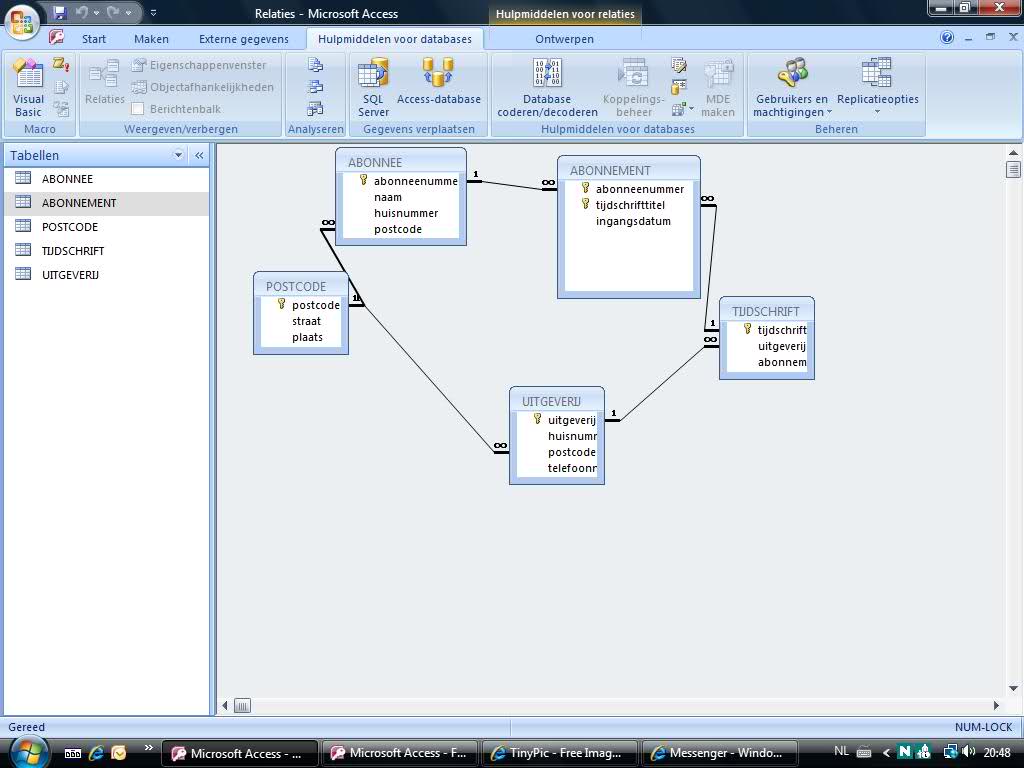Click the horizontal scrollbar thumb
Screen dimensions: 1024x768
[x=242, y=705]
